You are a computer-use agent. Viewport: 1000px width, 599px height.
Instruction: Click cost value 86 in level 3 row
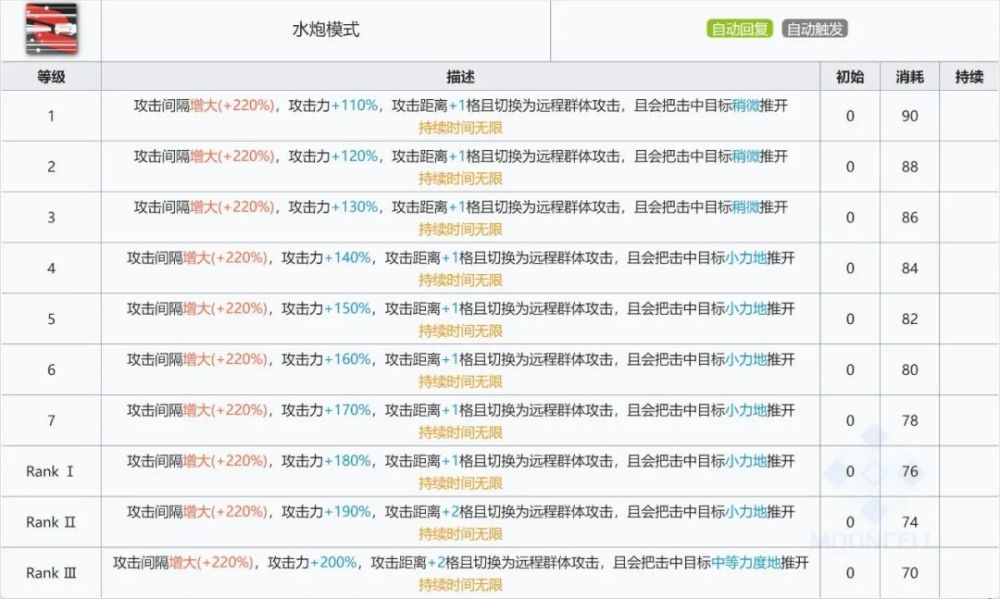(x=909, y=218)
